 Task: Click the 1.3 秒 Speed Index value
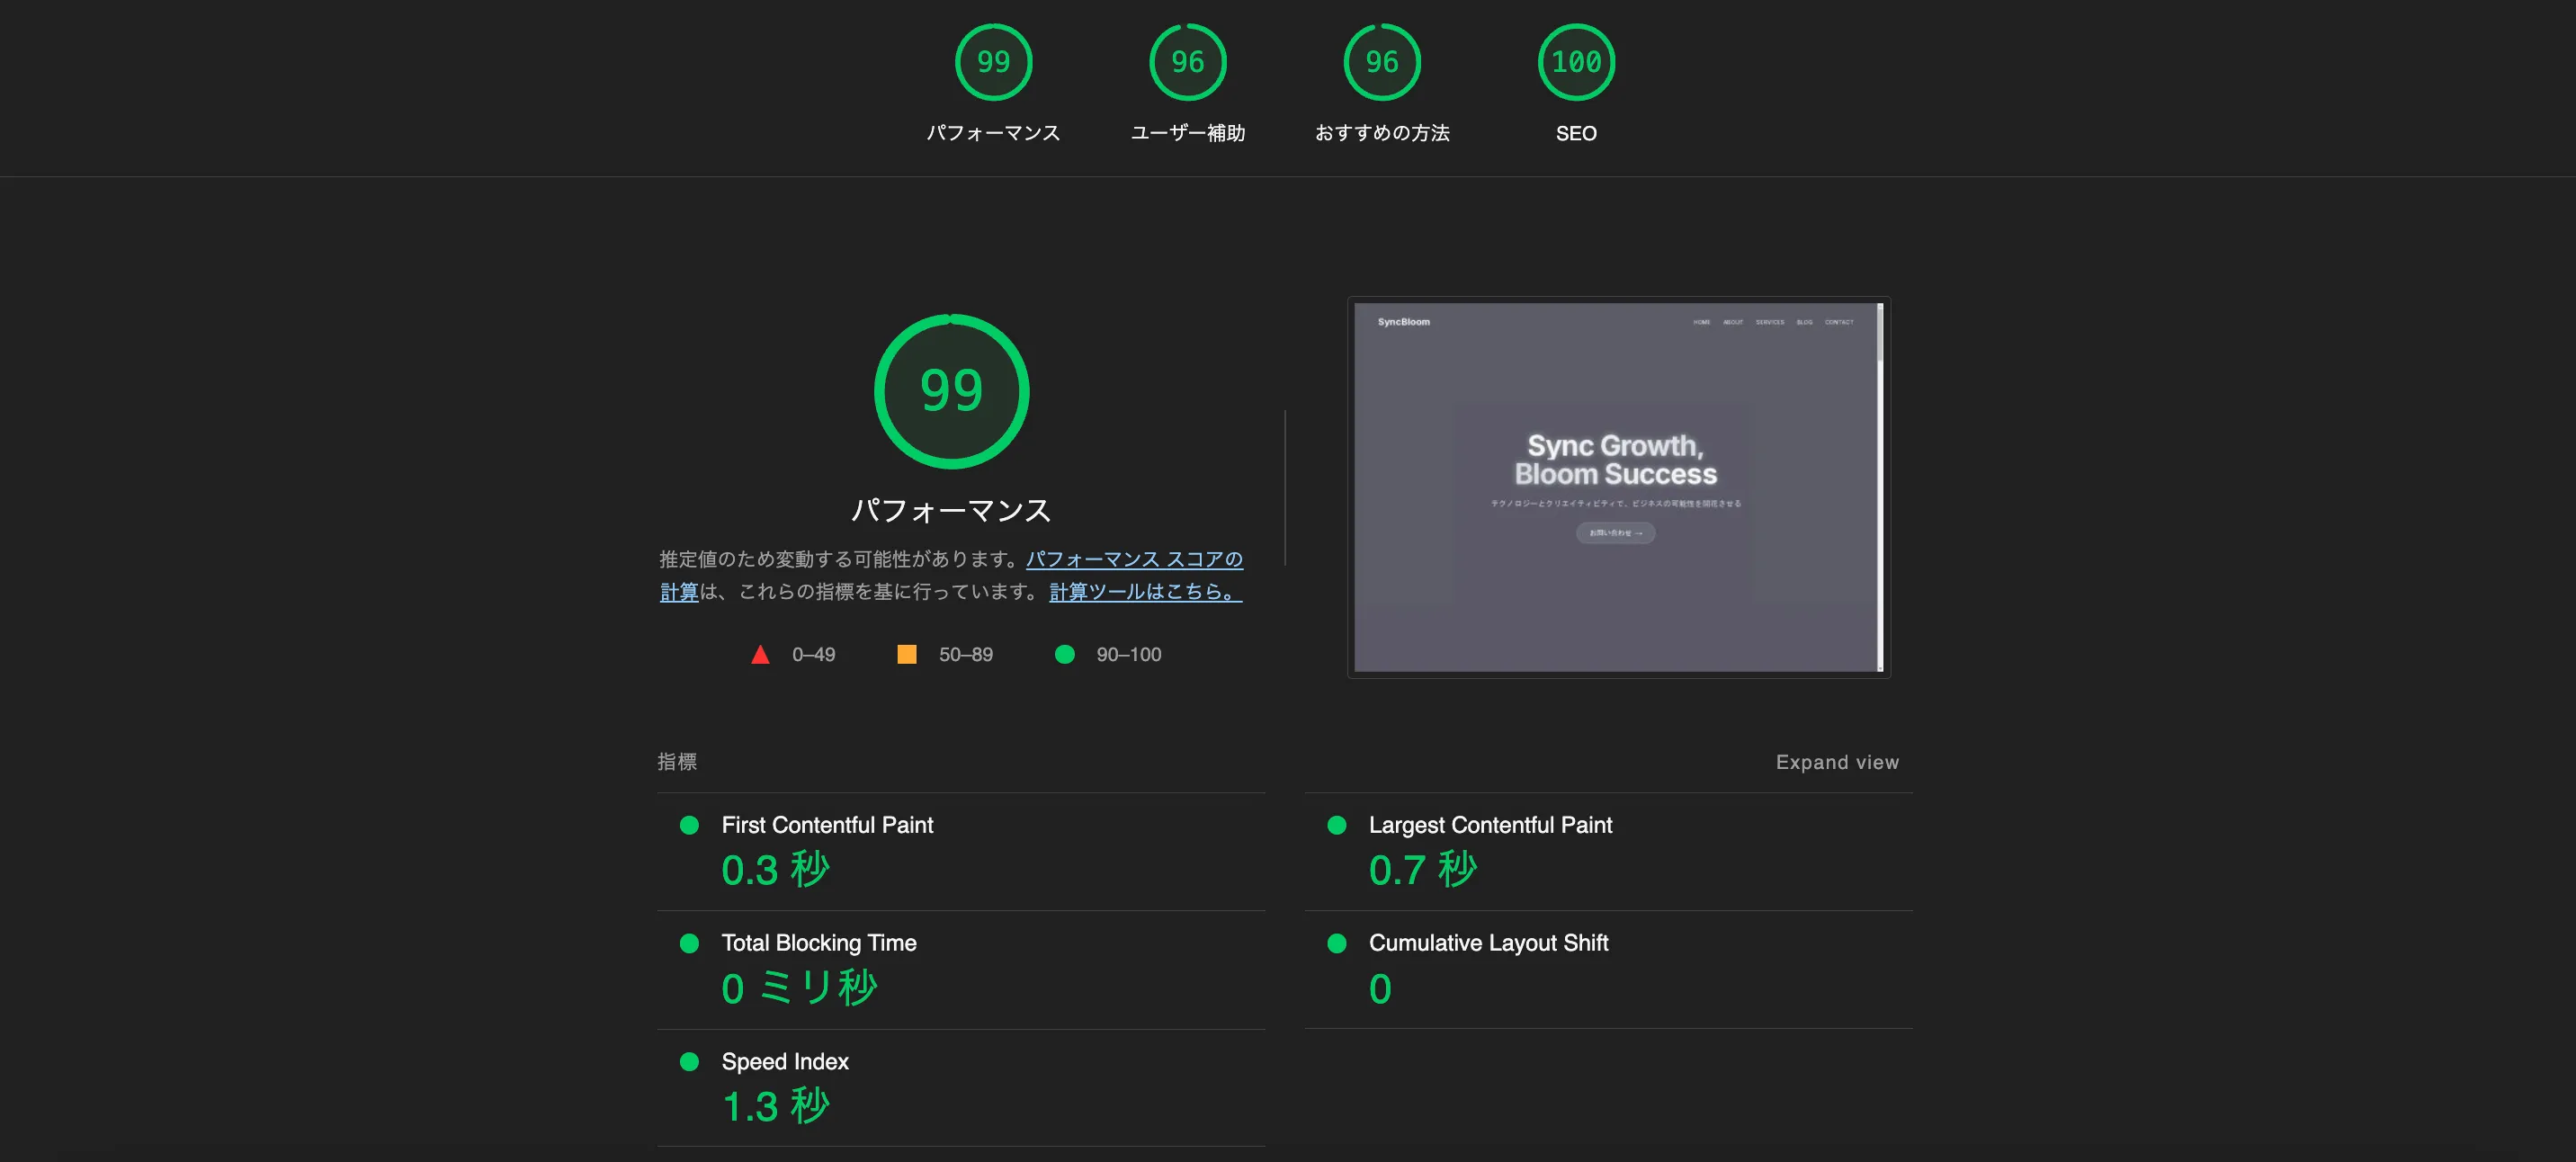pyautogui.click(x=776, y=1106)
